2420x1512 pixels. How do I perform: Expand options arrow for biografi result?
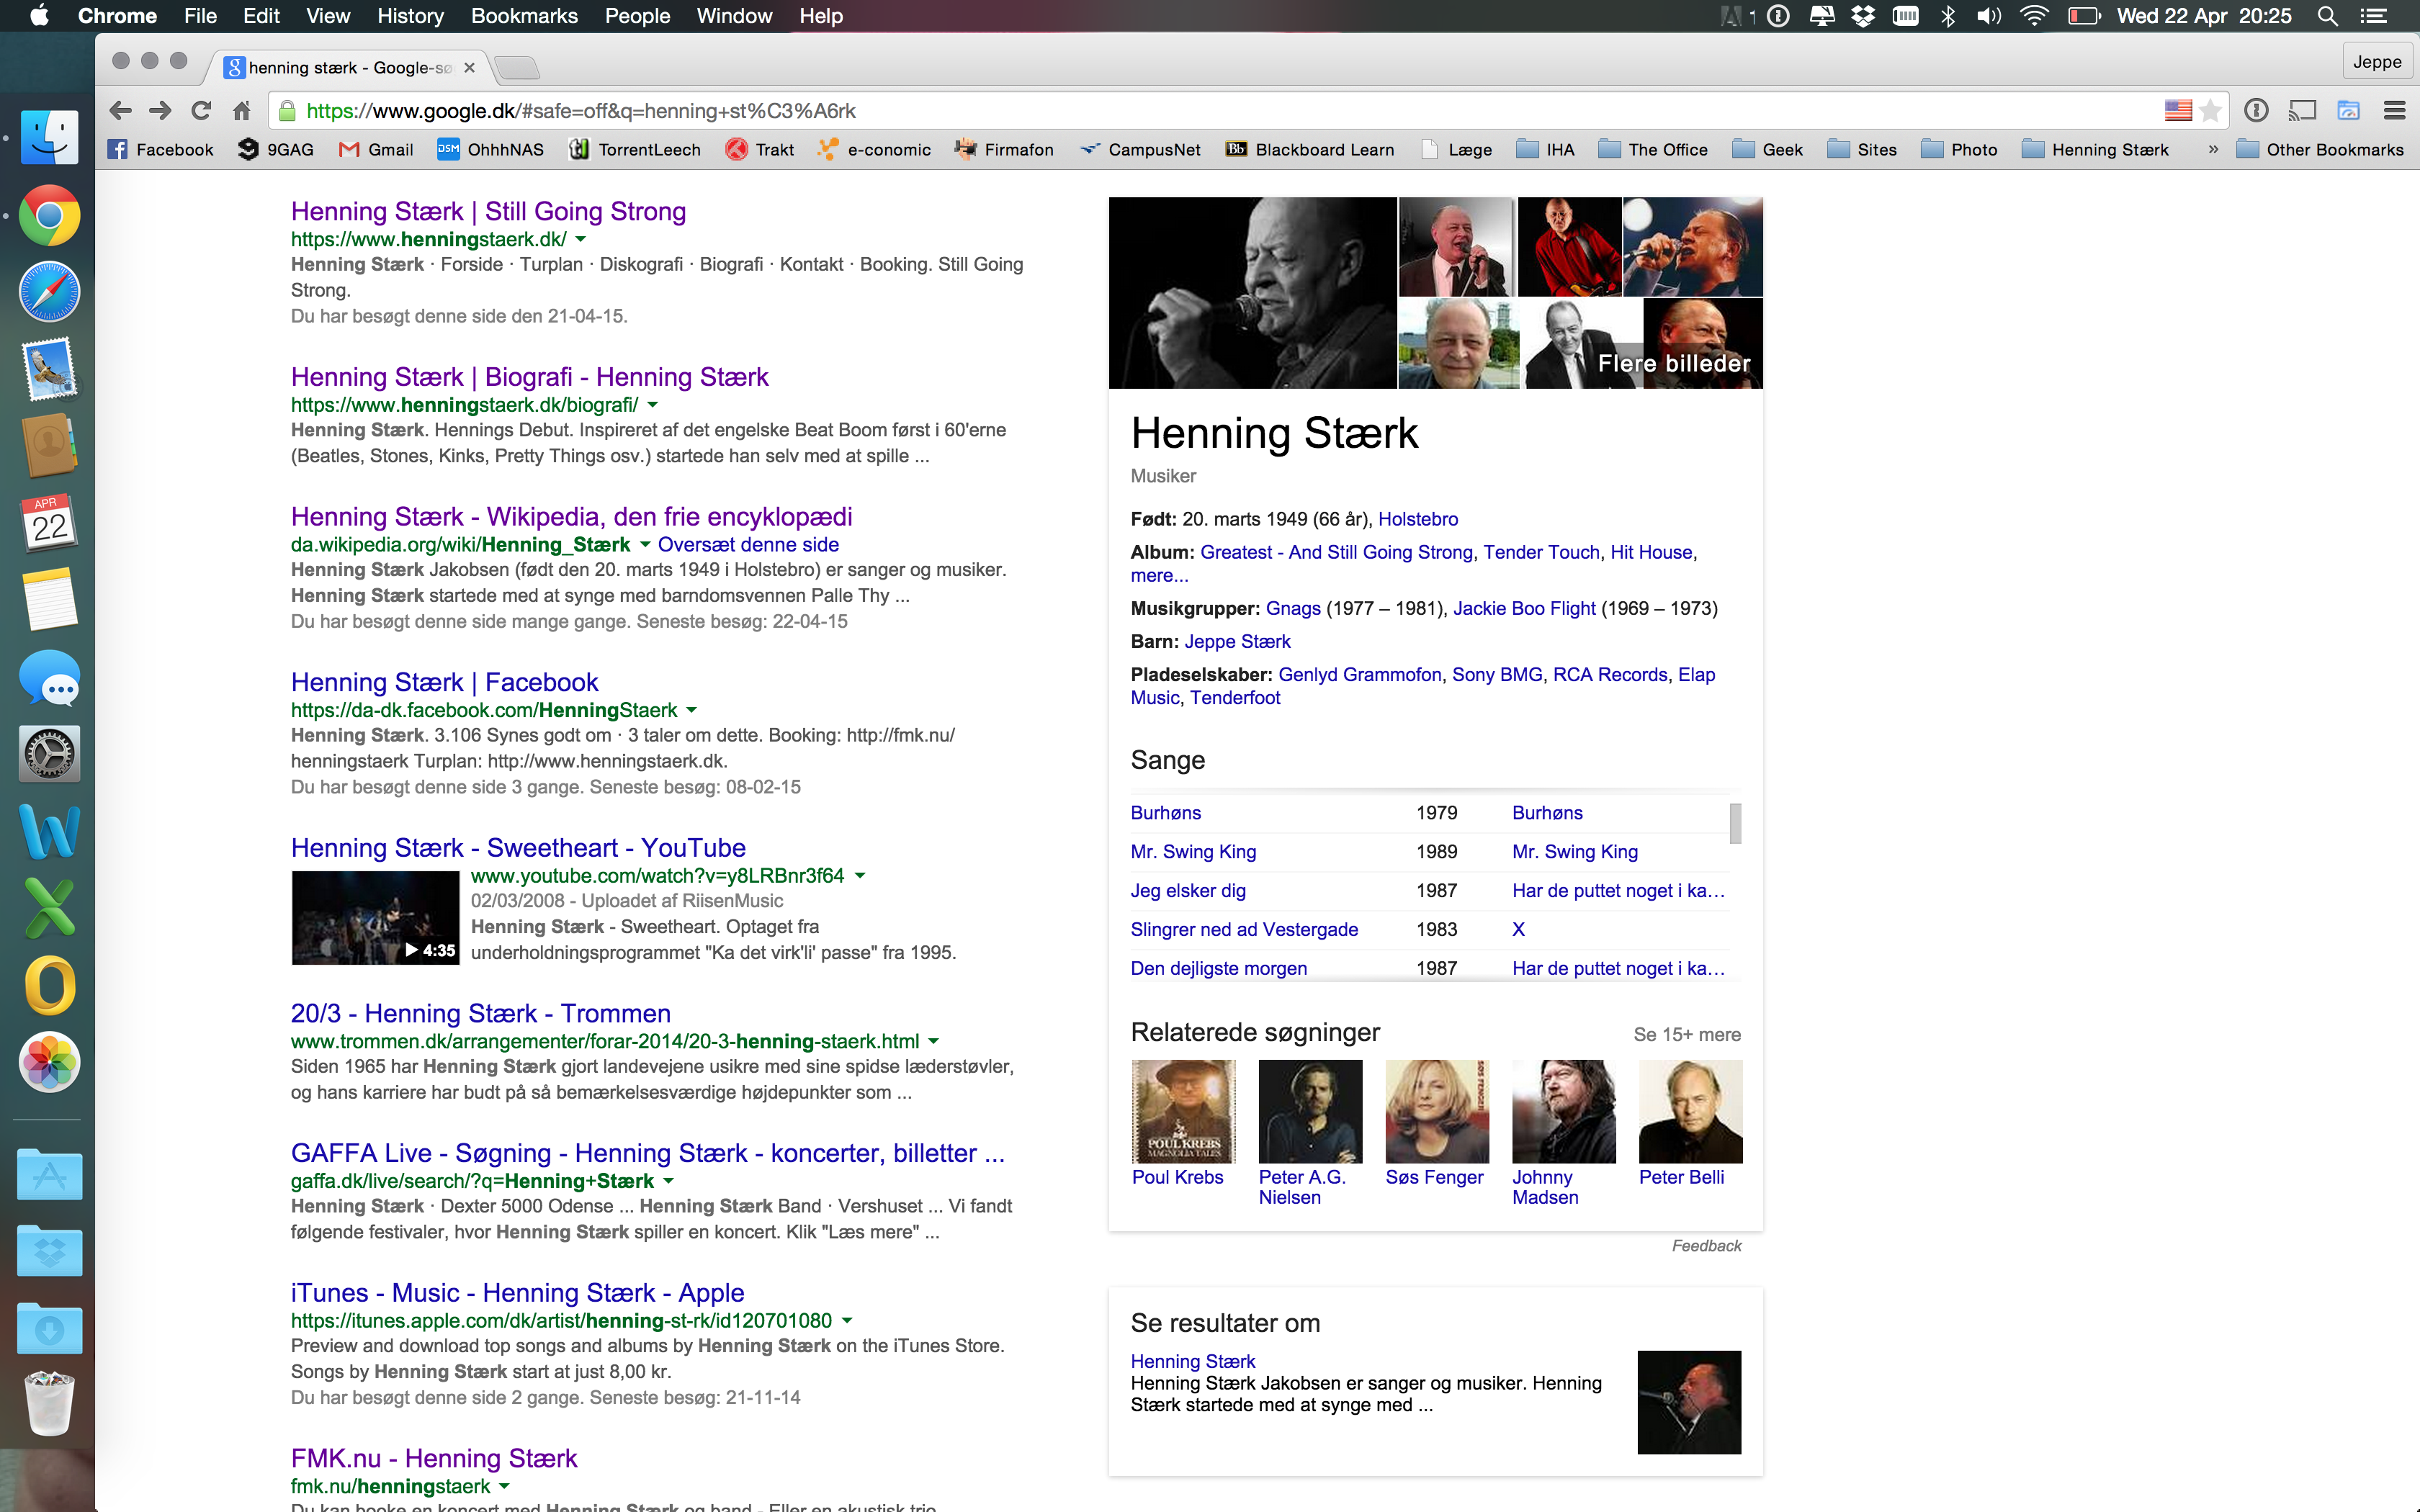tap(653, 406)
